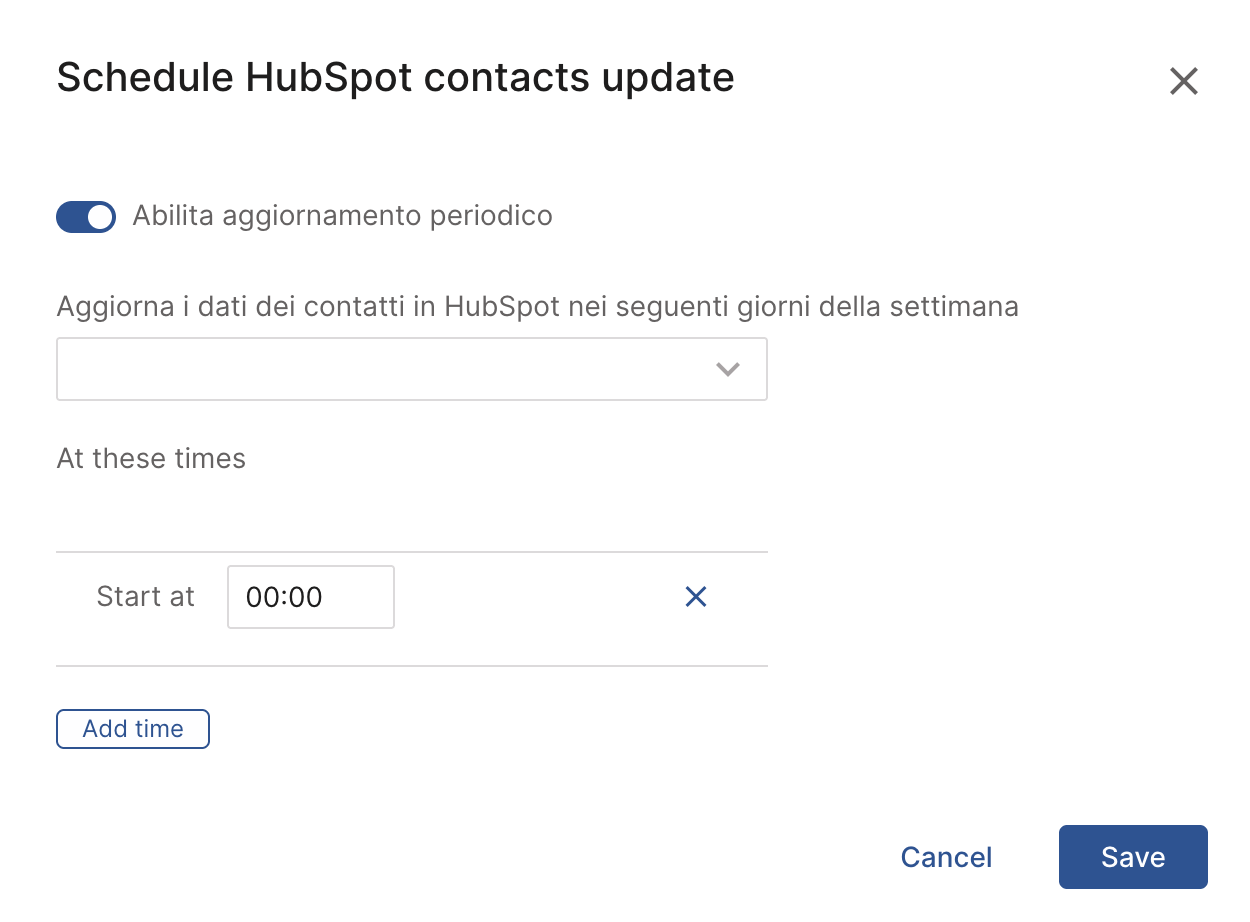Click the Start at time field
Viewport: 1250px width, 922px height.
point(310,597)
